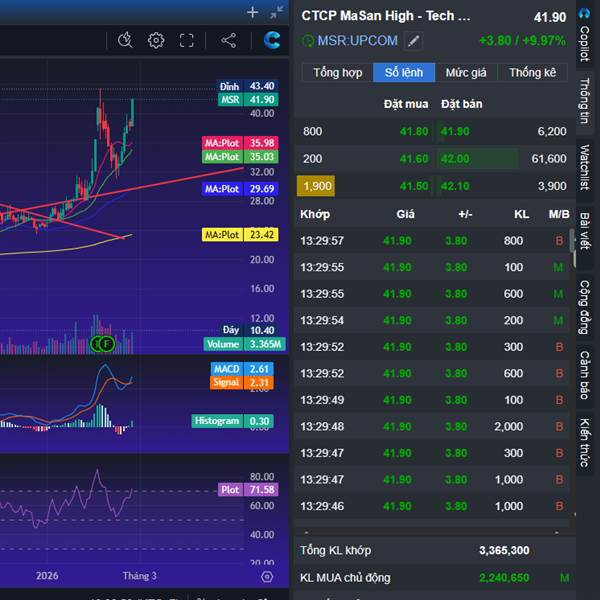Open the Kiến thức side panel
The width and height of the screenshot is (600, 600).
584,443
